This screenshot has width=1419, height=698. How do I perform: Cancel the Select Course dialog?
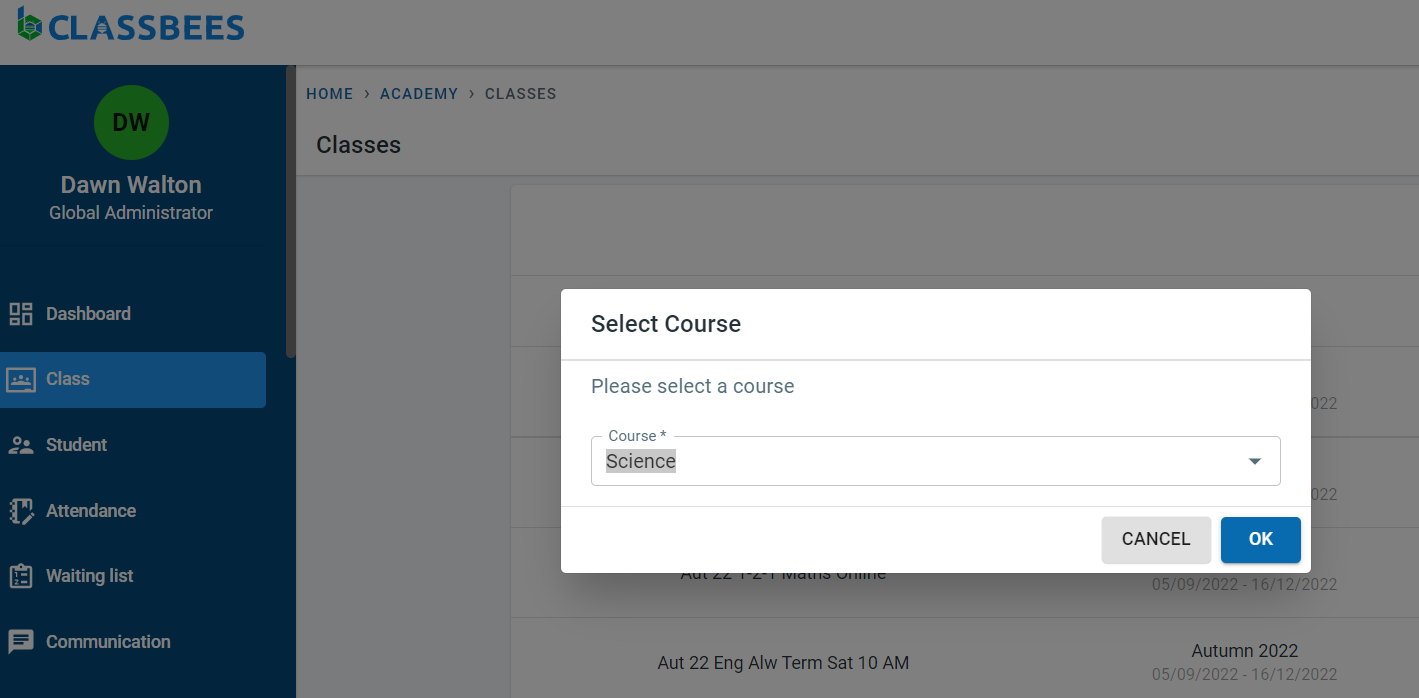point(1155,540)
